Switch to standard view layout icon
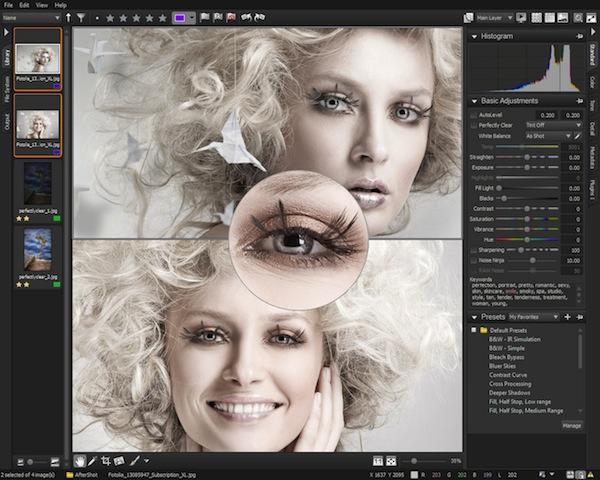This screenshot has height=480, width=600. pos(549,18)
